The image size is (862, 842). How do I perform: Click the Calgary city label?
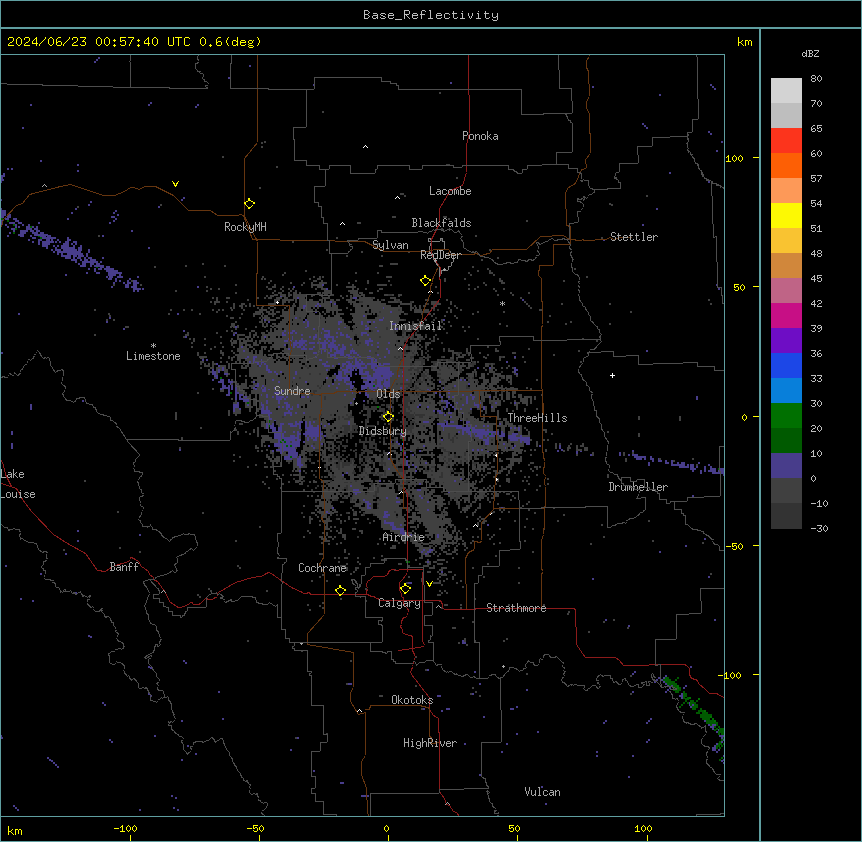point(400,603)
